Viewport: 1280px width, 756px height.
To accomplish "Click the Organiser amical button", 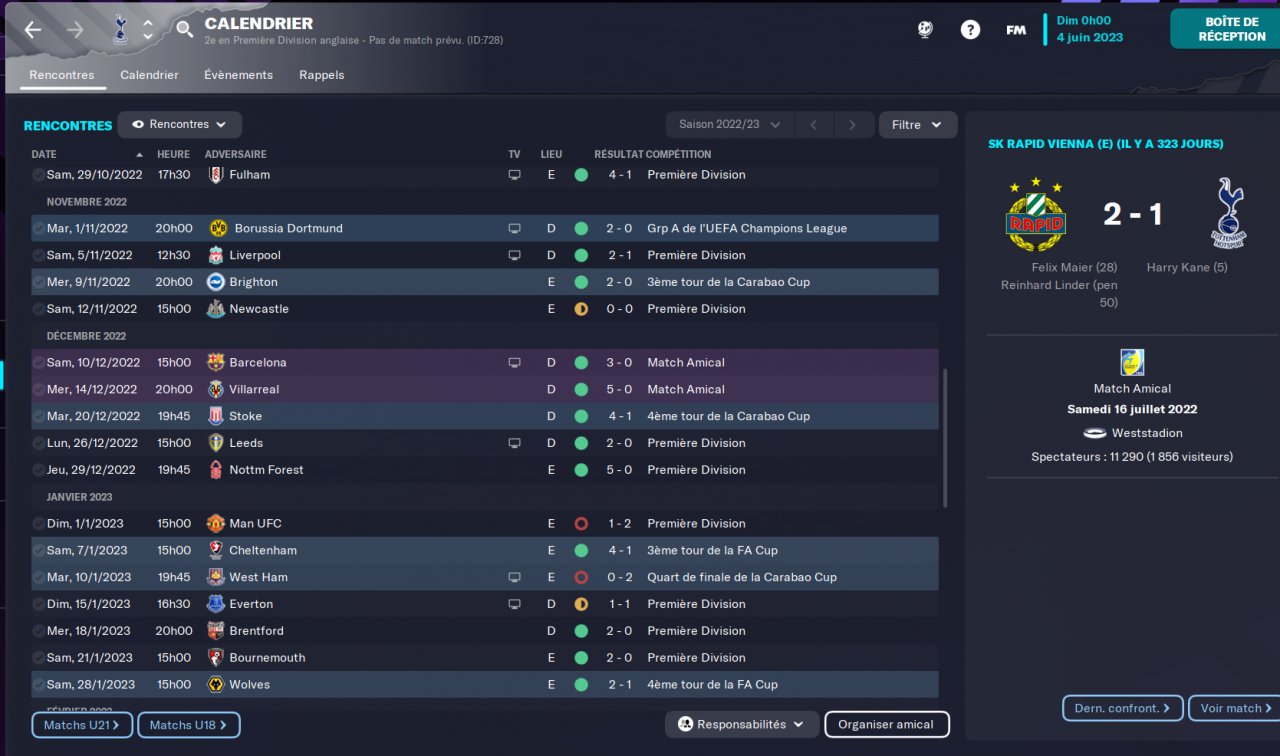I will point(886,724).
